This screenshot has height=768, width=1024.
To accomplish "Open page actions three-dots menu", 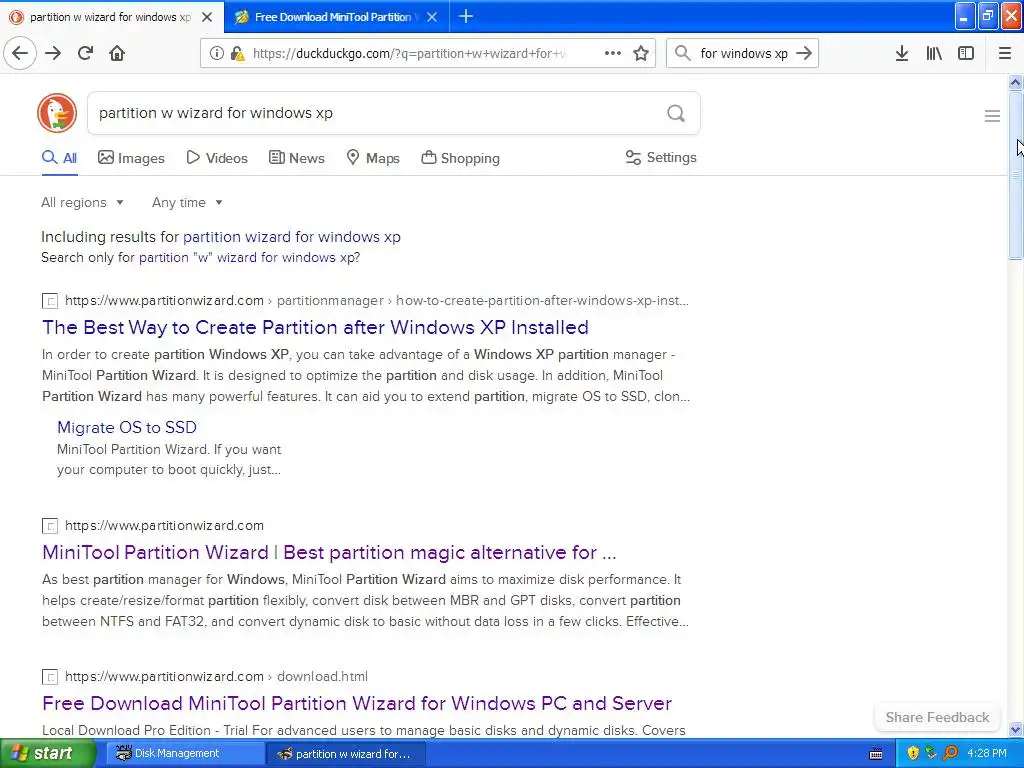I will (613, 53).
